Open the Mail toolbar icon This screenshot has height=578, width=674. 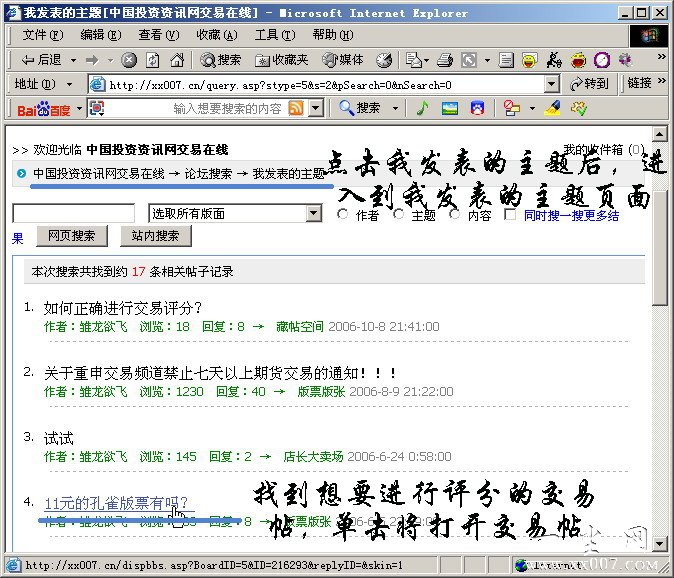tap(413, 60)
